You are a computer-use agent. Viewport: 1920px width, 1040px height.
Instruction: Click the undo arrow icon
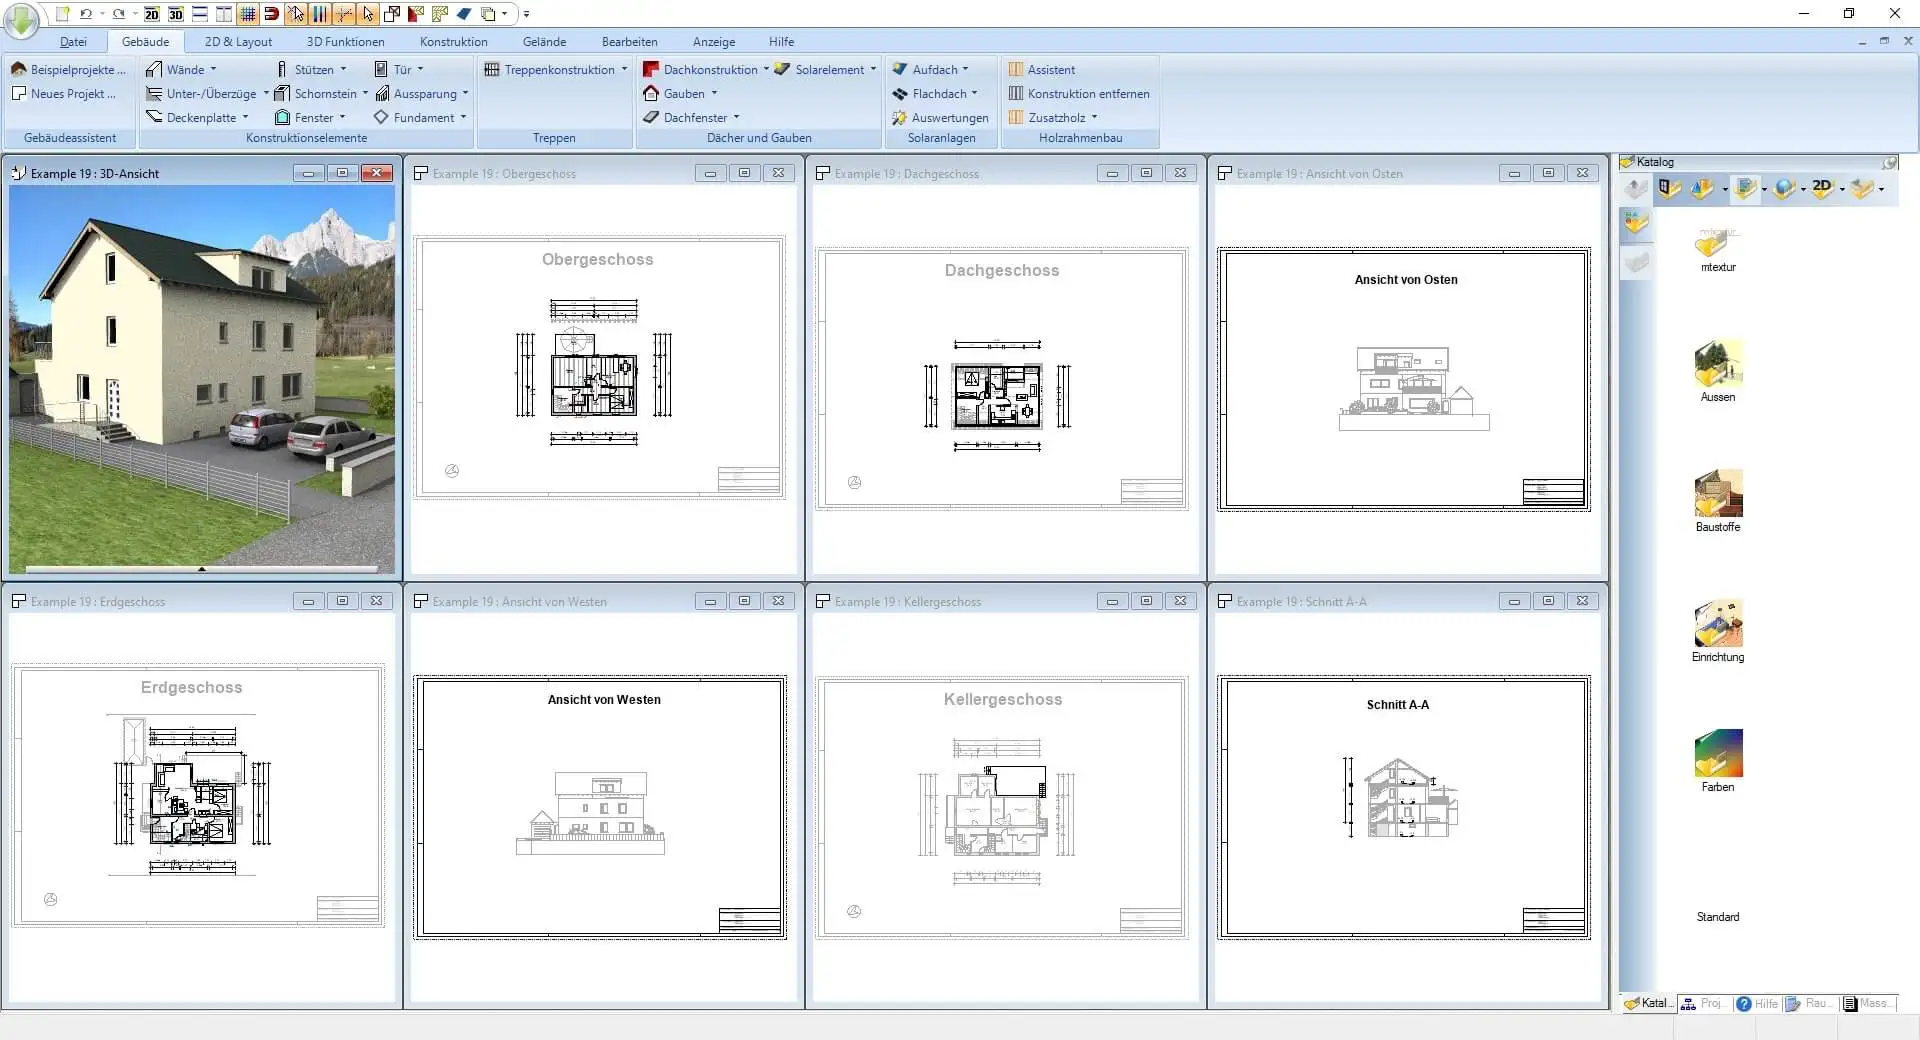point(86,14)
